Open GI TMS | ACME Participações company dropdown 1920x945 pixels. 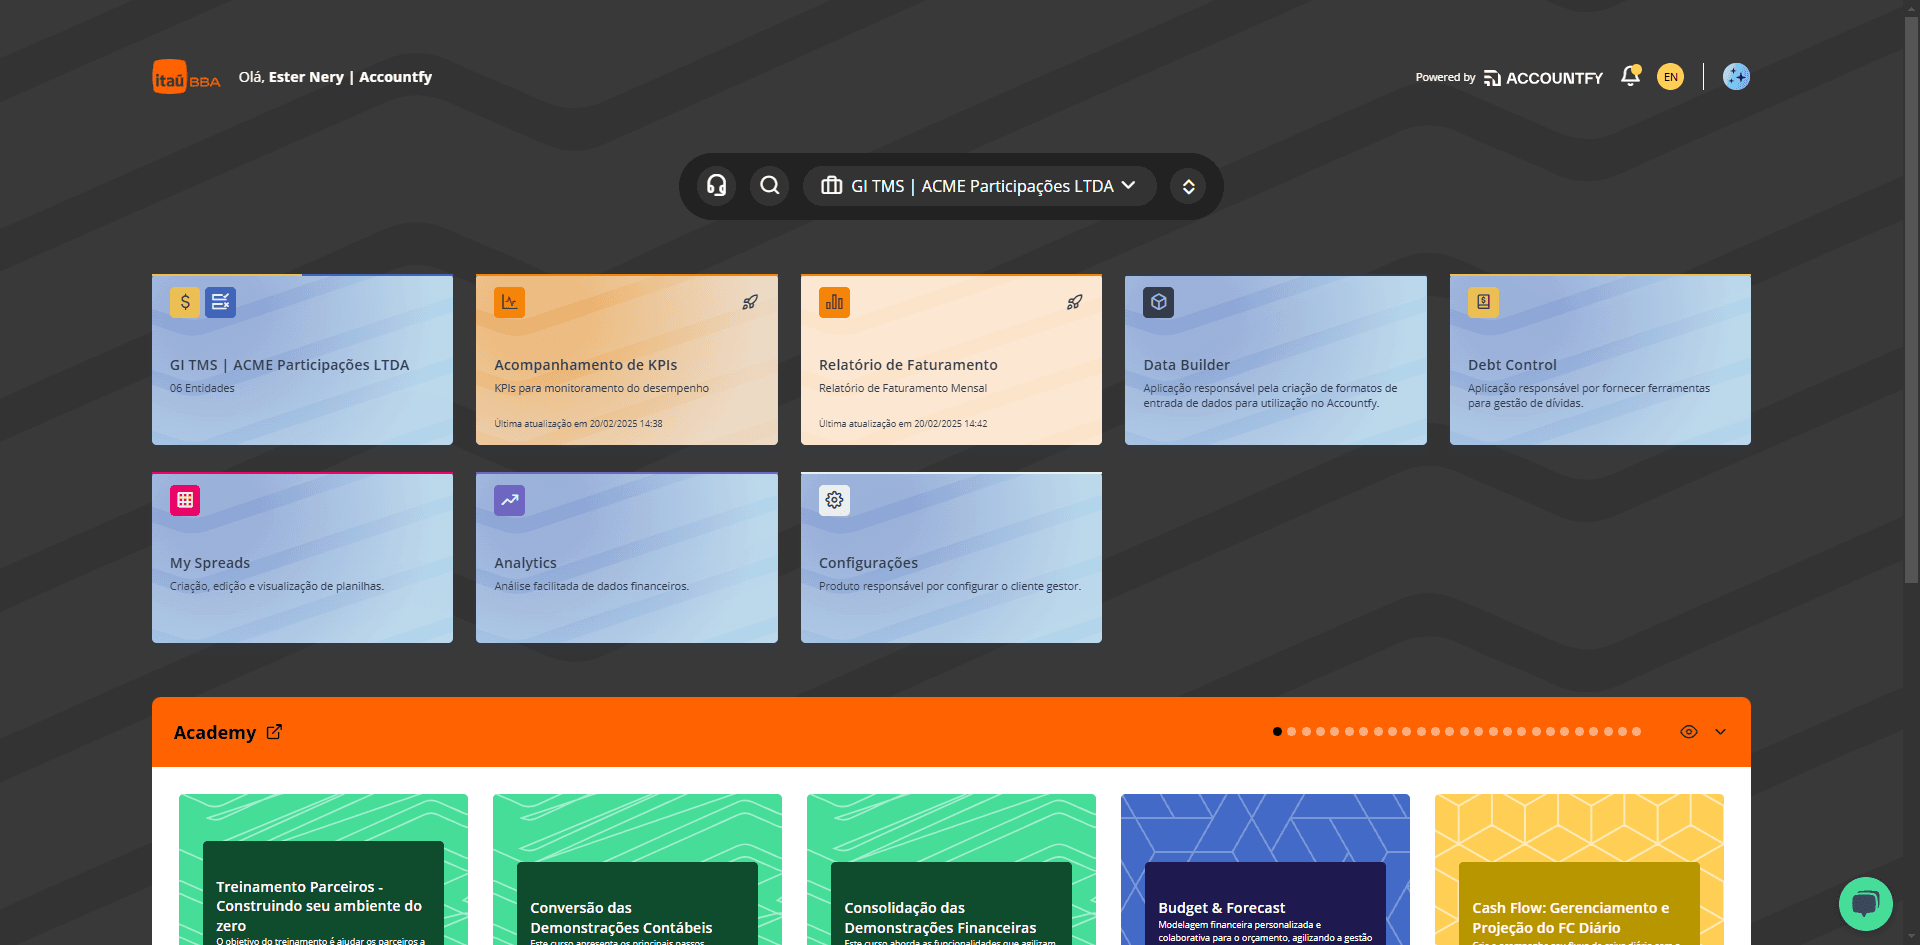tap(979, 186)
